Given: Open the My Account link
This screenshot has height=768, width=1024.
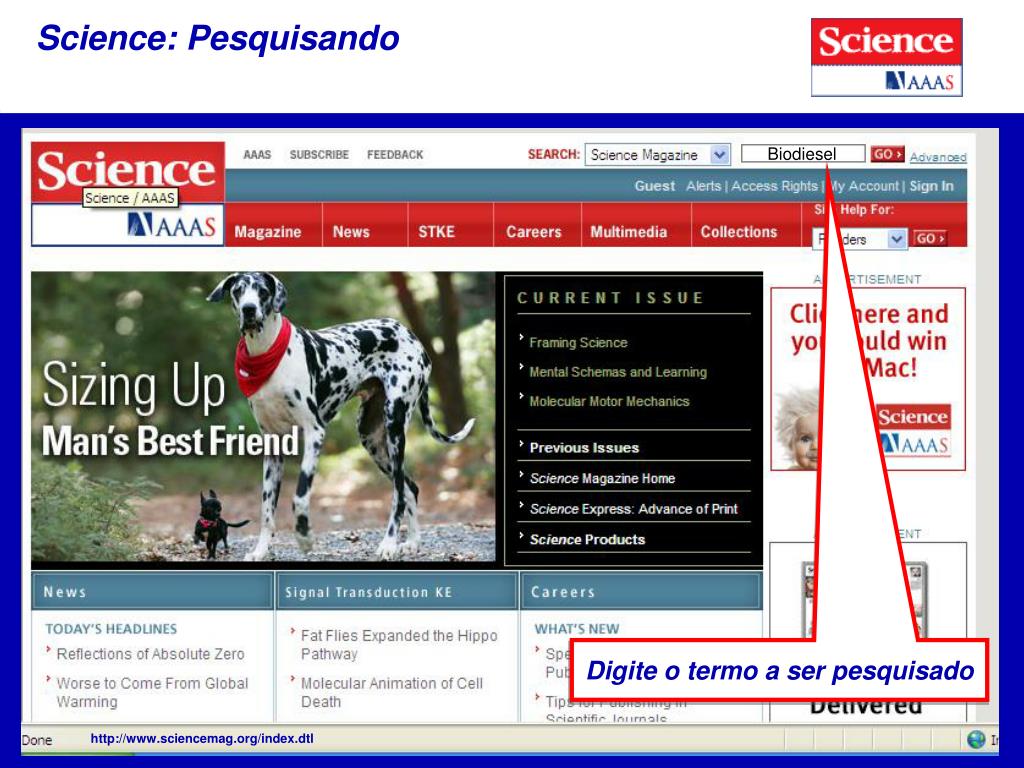Looking at the screenshot, I should [x=864, y=186].
